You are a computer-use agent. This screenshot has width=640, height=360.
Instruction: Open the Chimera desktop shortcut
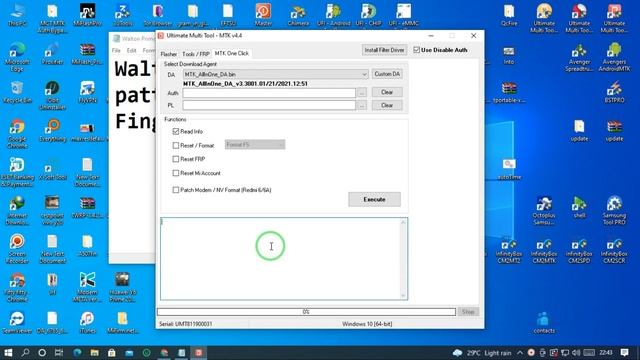click(x=298, y=15)
